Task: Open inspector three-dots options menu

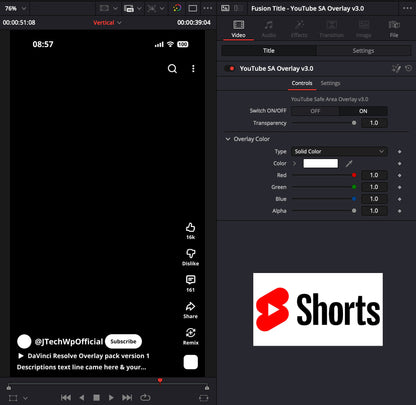Action: 407,8
